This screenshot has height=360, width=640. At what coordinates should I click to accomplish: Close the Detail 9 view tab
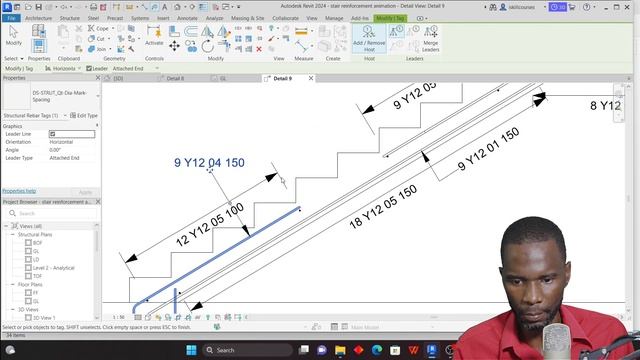pyautogui.click(x=311, y=78)
